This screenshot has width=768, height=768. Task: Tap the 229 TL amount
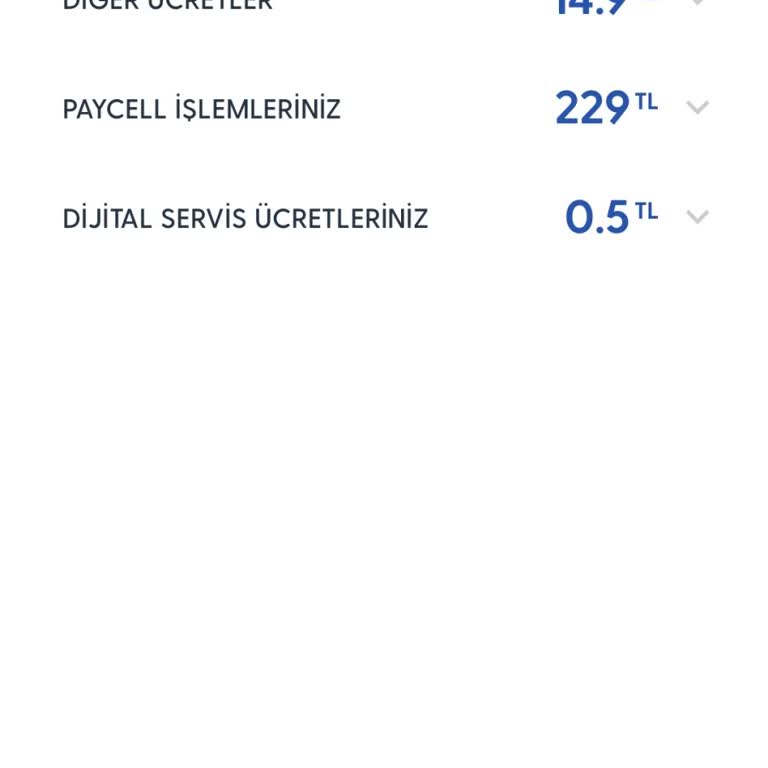click(x=606, y=107)
